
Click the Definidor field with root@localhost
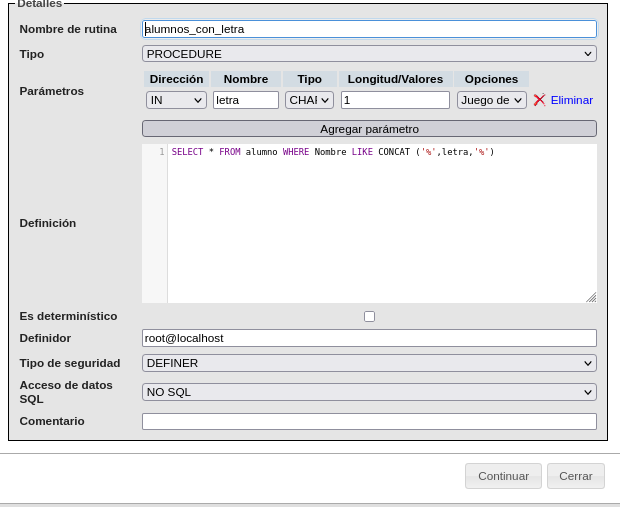(369, 338)
